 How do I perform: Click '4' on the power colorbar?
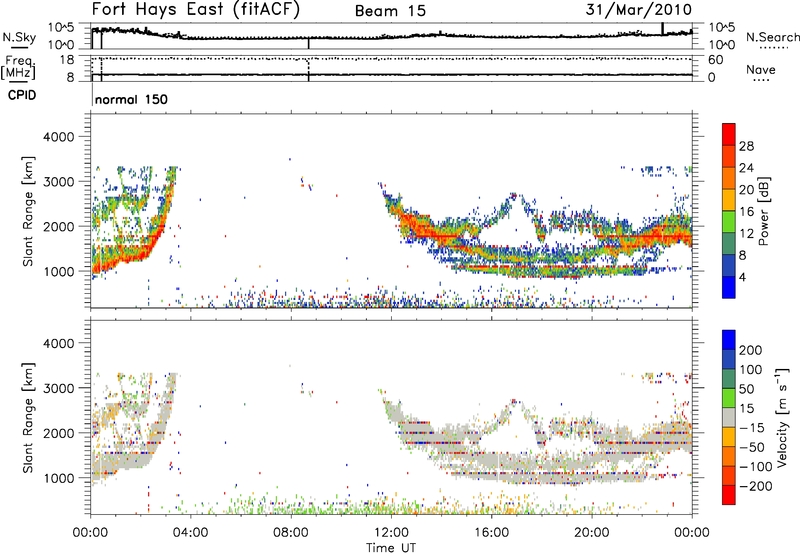click(743, 278)
